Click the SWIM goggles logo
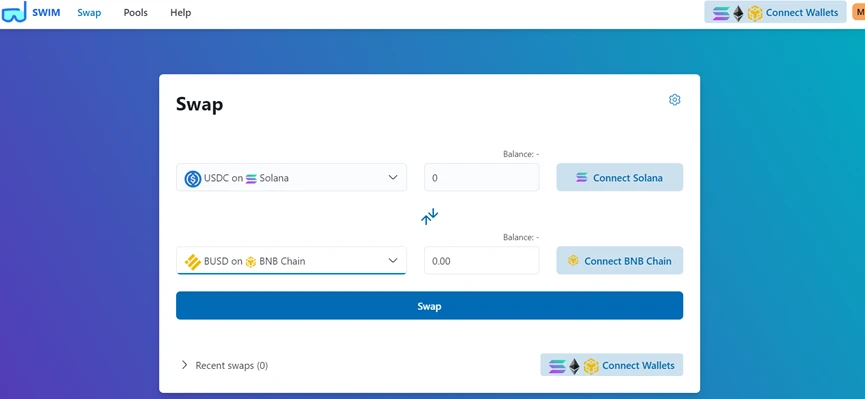This screenshot has height=399, width=865. coord(14,12)
